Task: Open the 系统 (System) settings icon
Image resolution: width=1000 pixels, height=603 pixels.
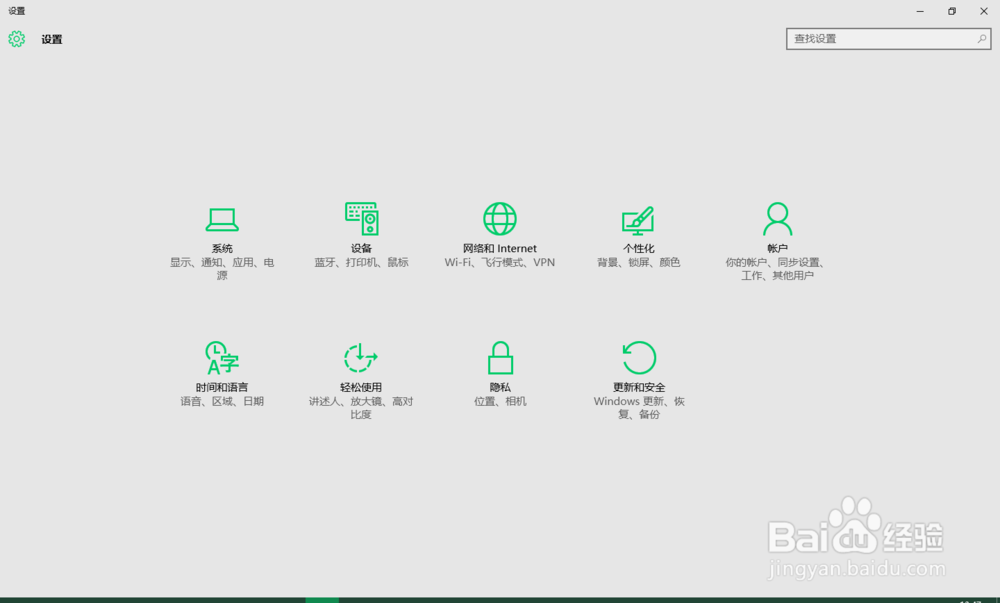Action: click(221, 220)
